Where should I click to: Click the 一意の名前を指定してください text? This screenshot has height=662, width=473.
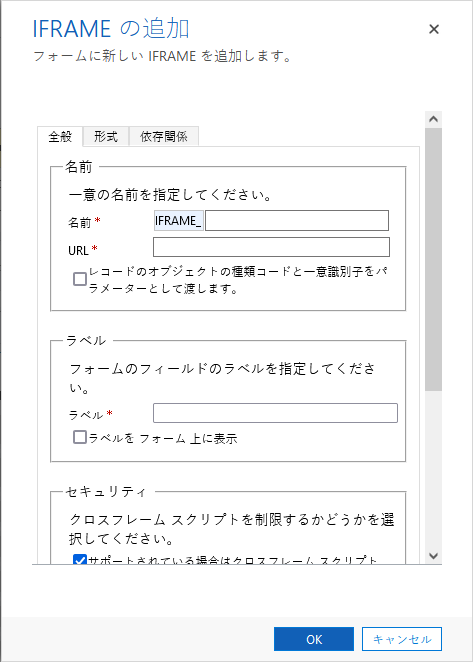tap(169, 196)
